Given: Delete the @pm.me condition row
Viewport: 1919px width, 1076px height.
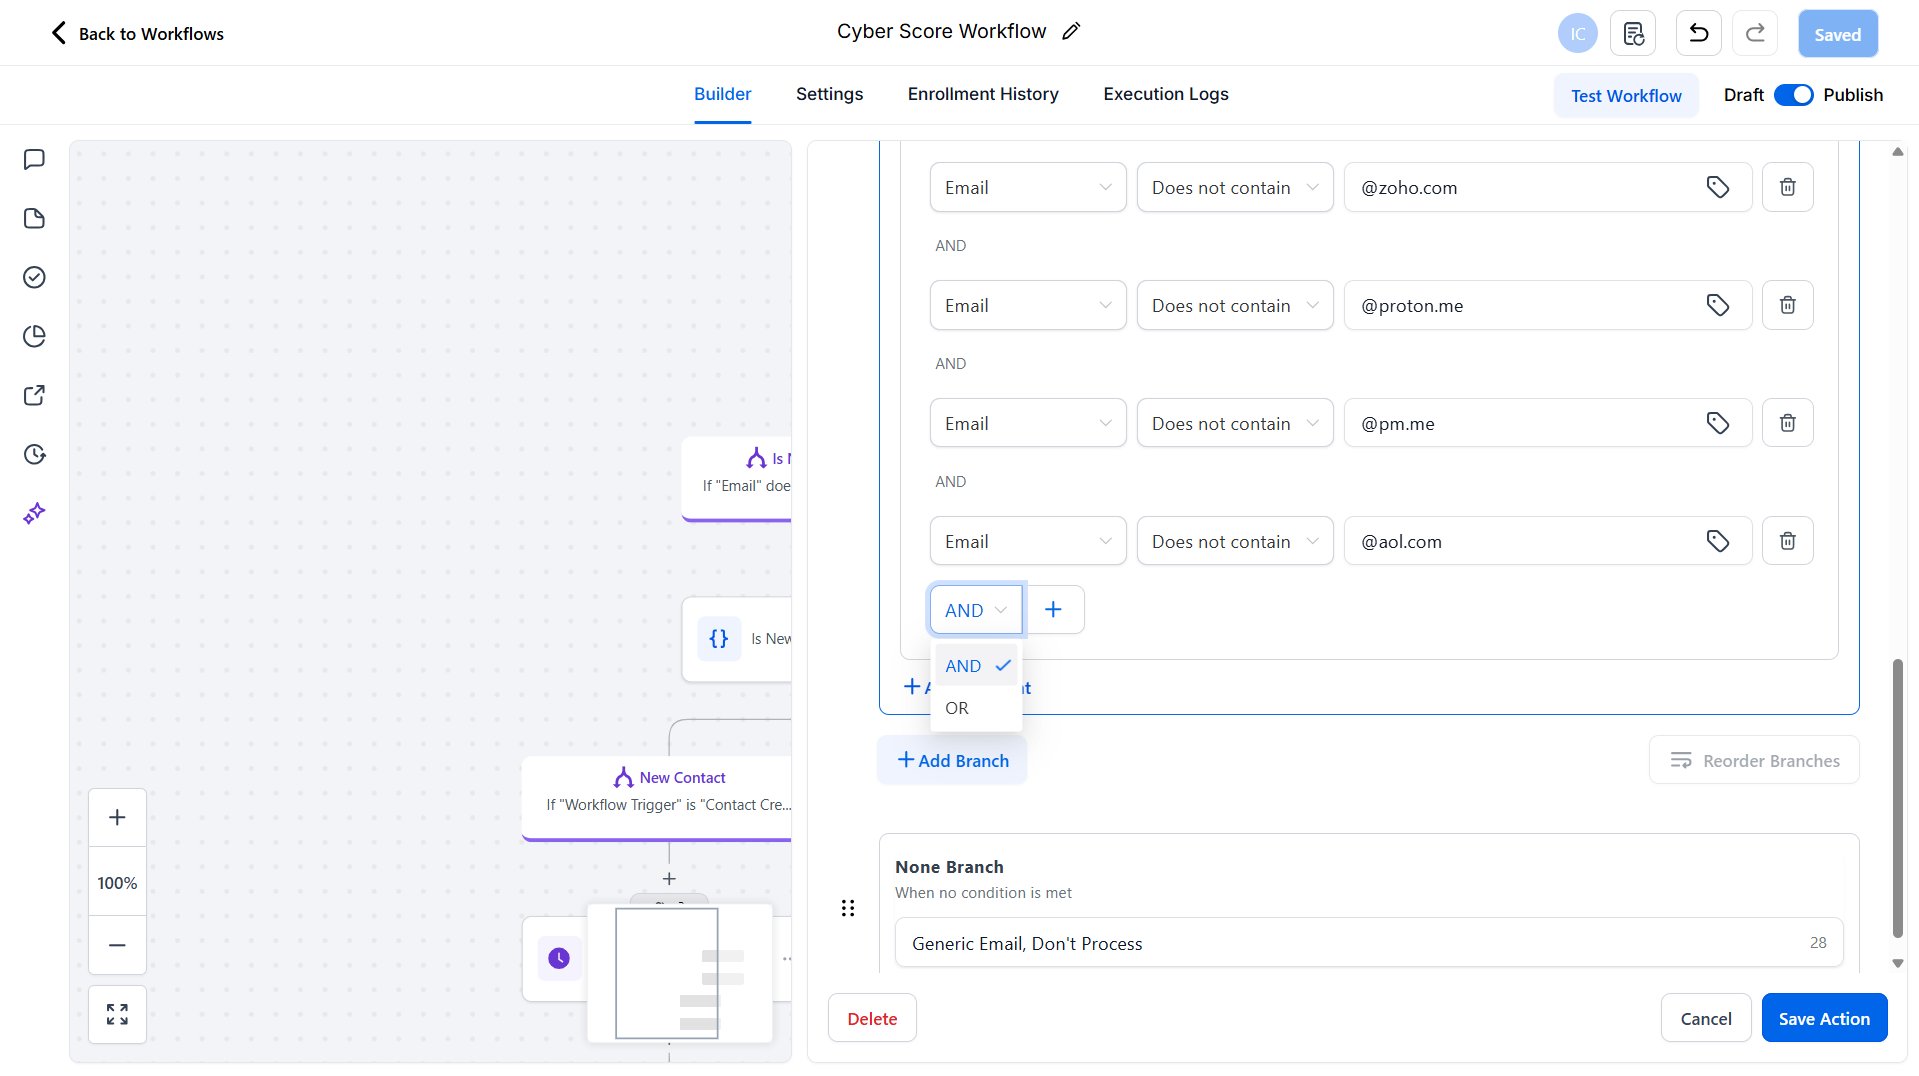Looking at the screenshot, I should point(1787,423).
